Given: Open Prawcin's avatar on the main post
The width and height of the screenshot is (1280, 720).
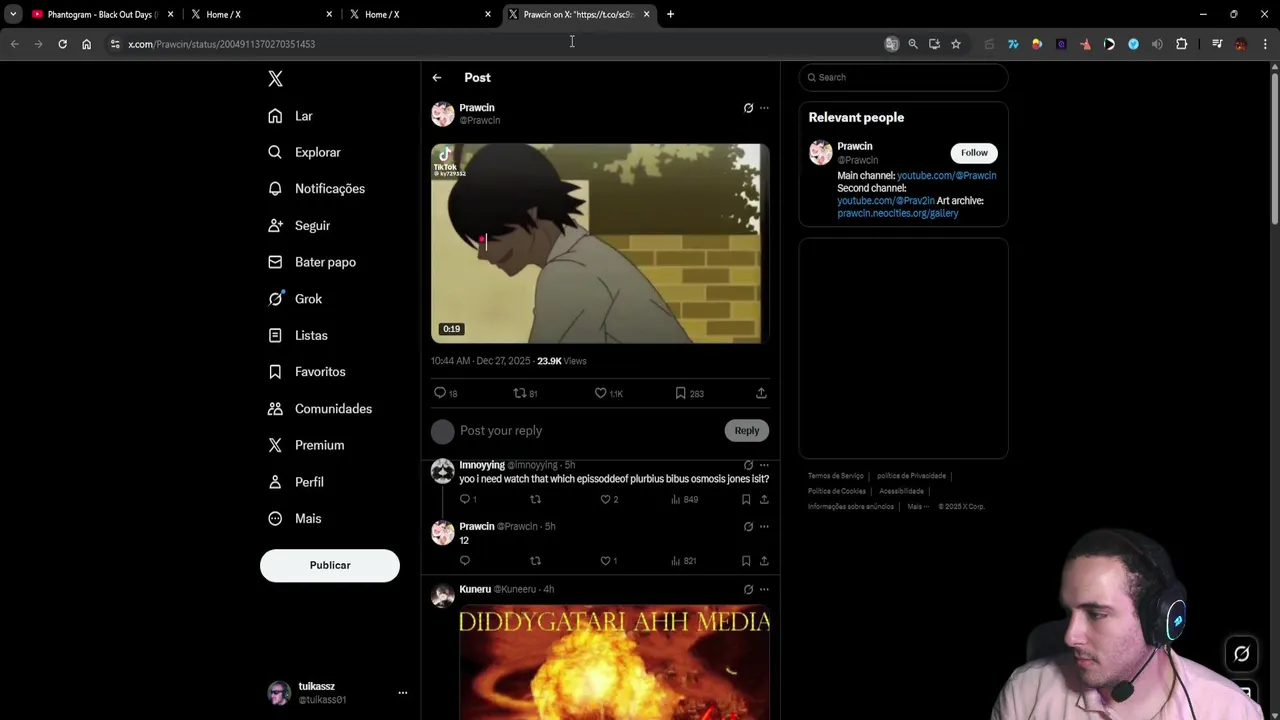Looking at the screenshot, I should tap(443, 114).
